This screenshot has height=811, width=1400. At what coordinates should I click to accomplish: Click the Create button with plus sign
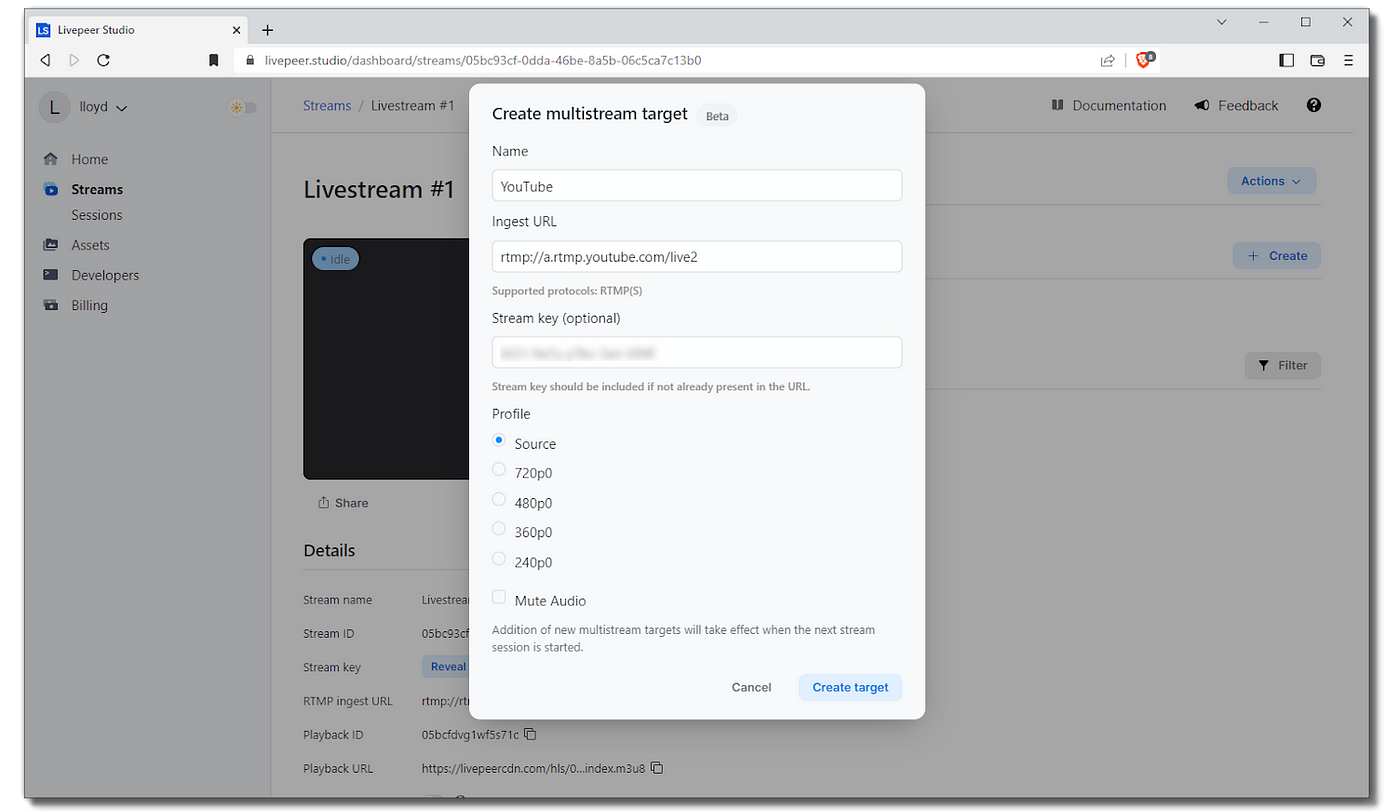(1277, 256)
